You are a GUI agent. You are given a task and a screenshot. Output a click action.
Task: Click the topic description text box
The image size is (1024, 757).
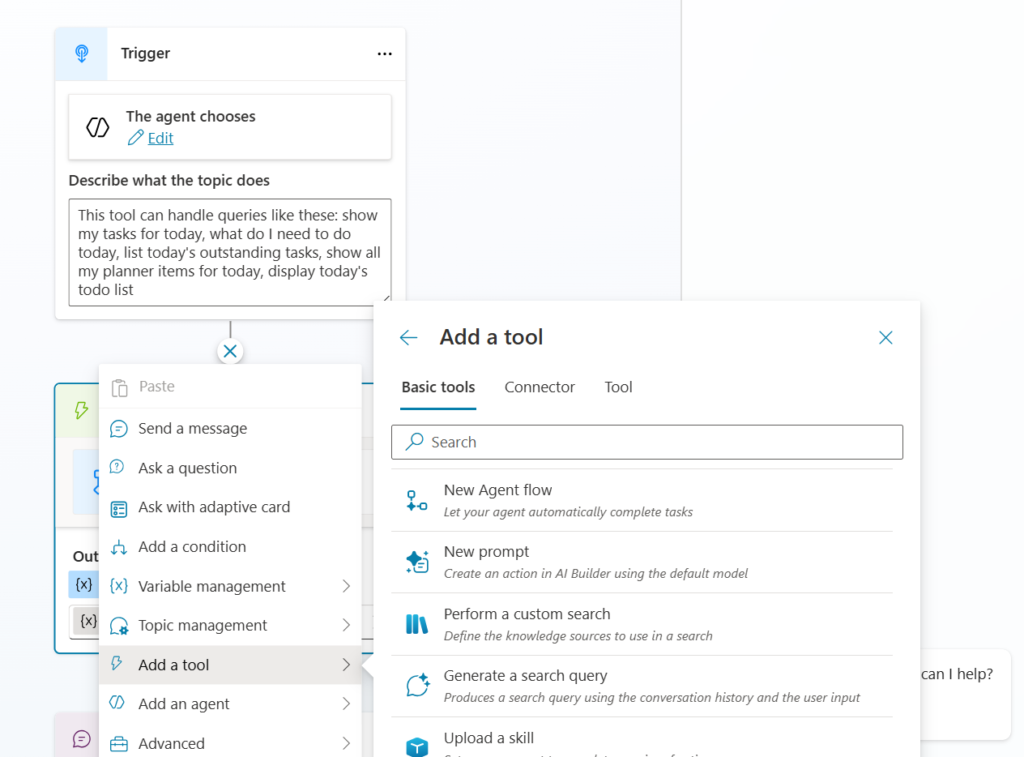click(230, 252)
